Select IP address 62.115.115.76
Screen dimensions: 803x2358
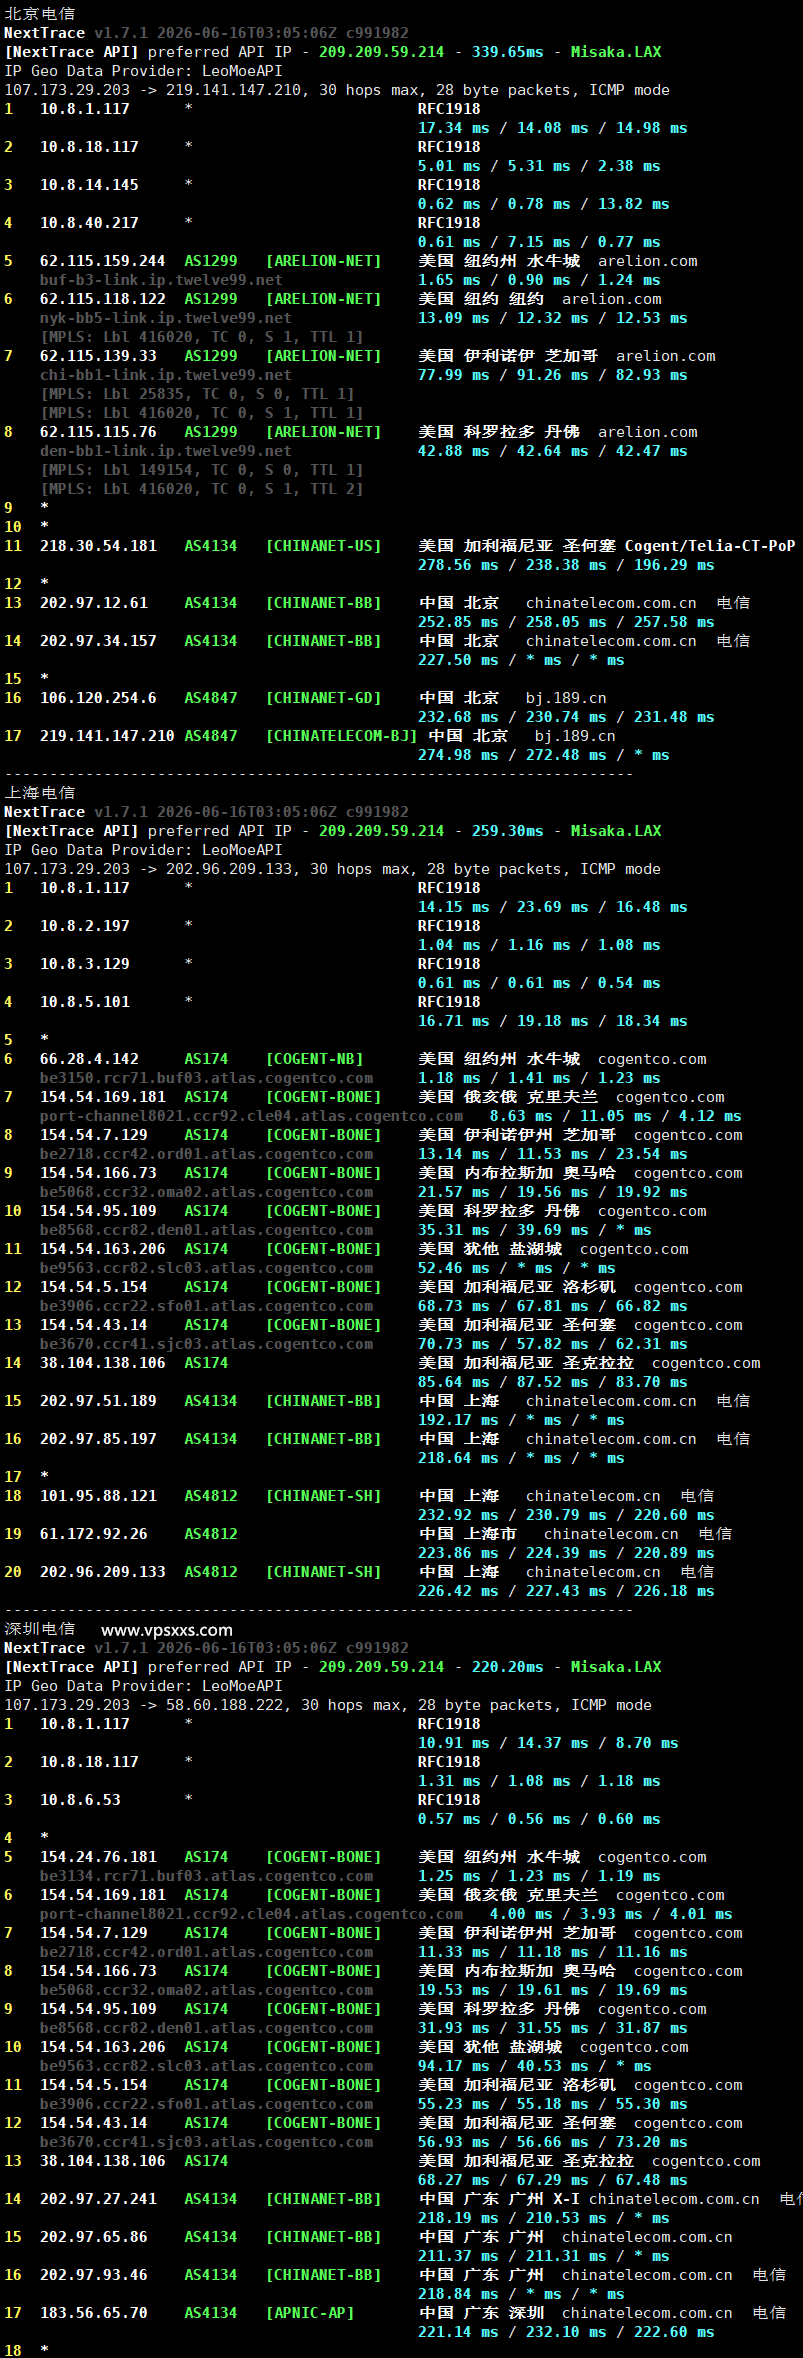point(98,431)
